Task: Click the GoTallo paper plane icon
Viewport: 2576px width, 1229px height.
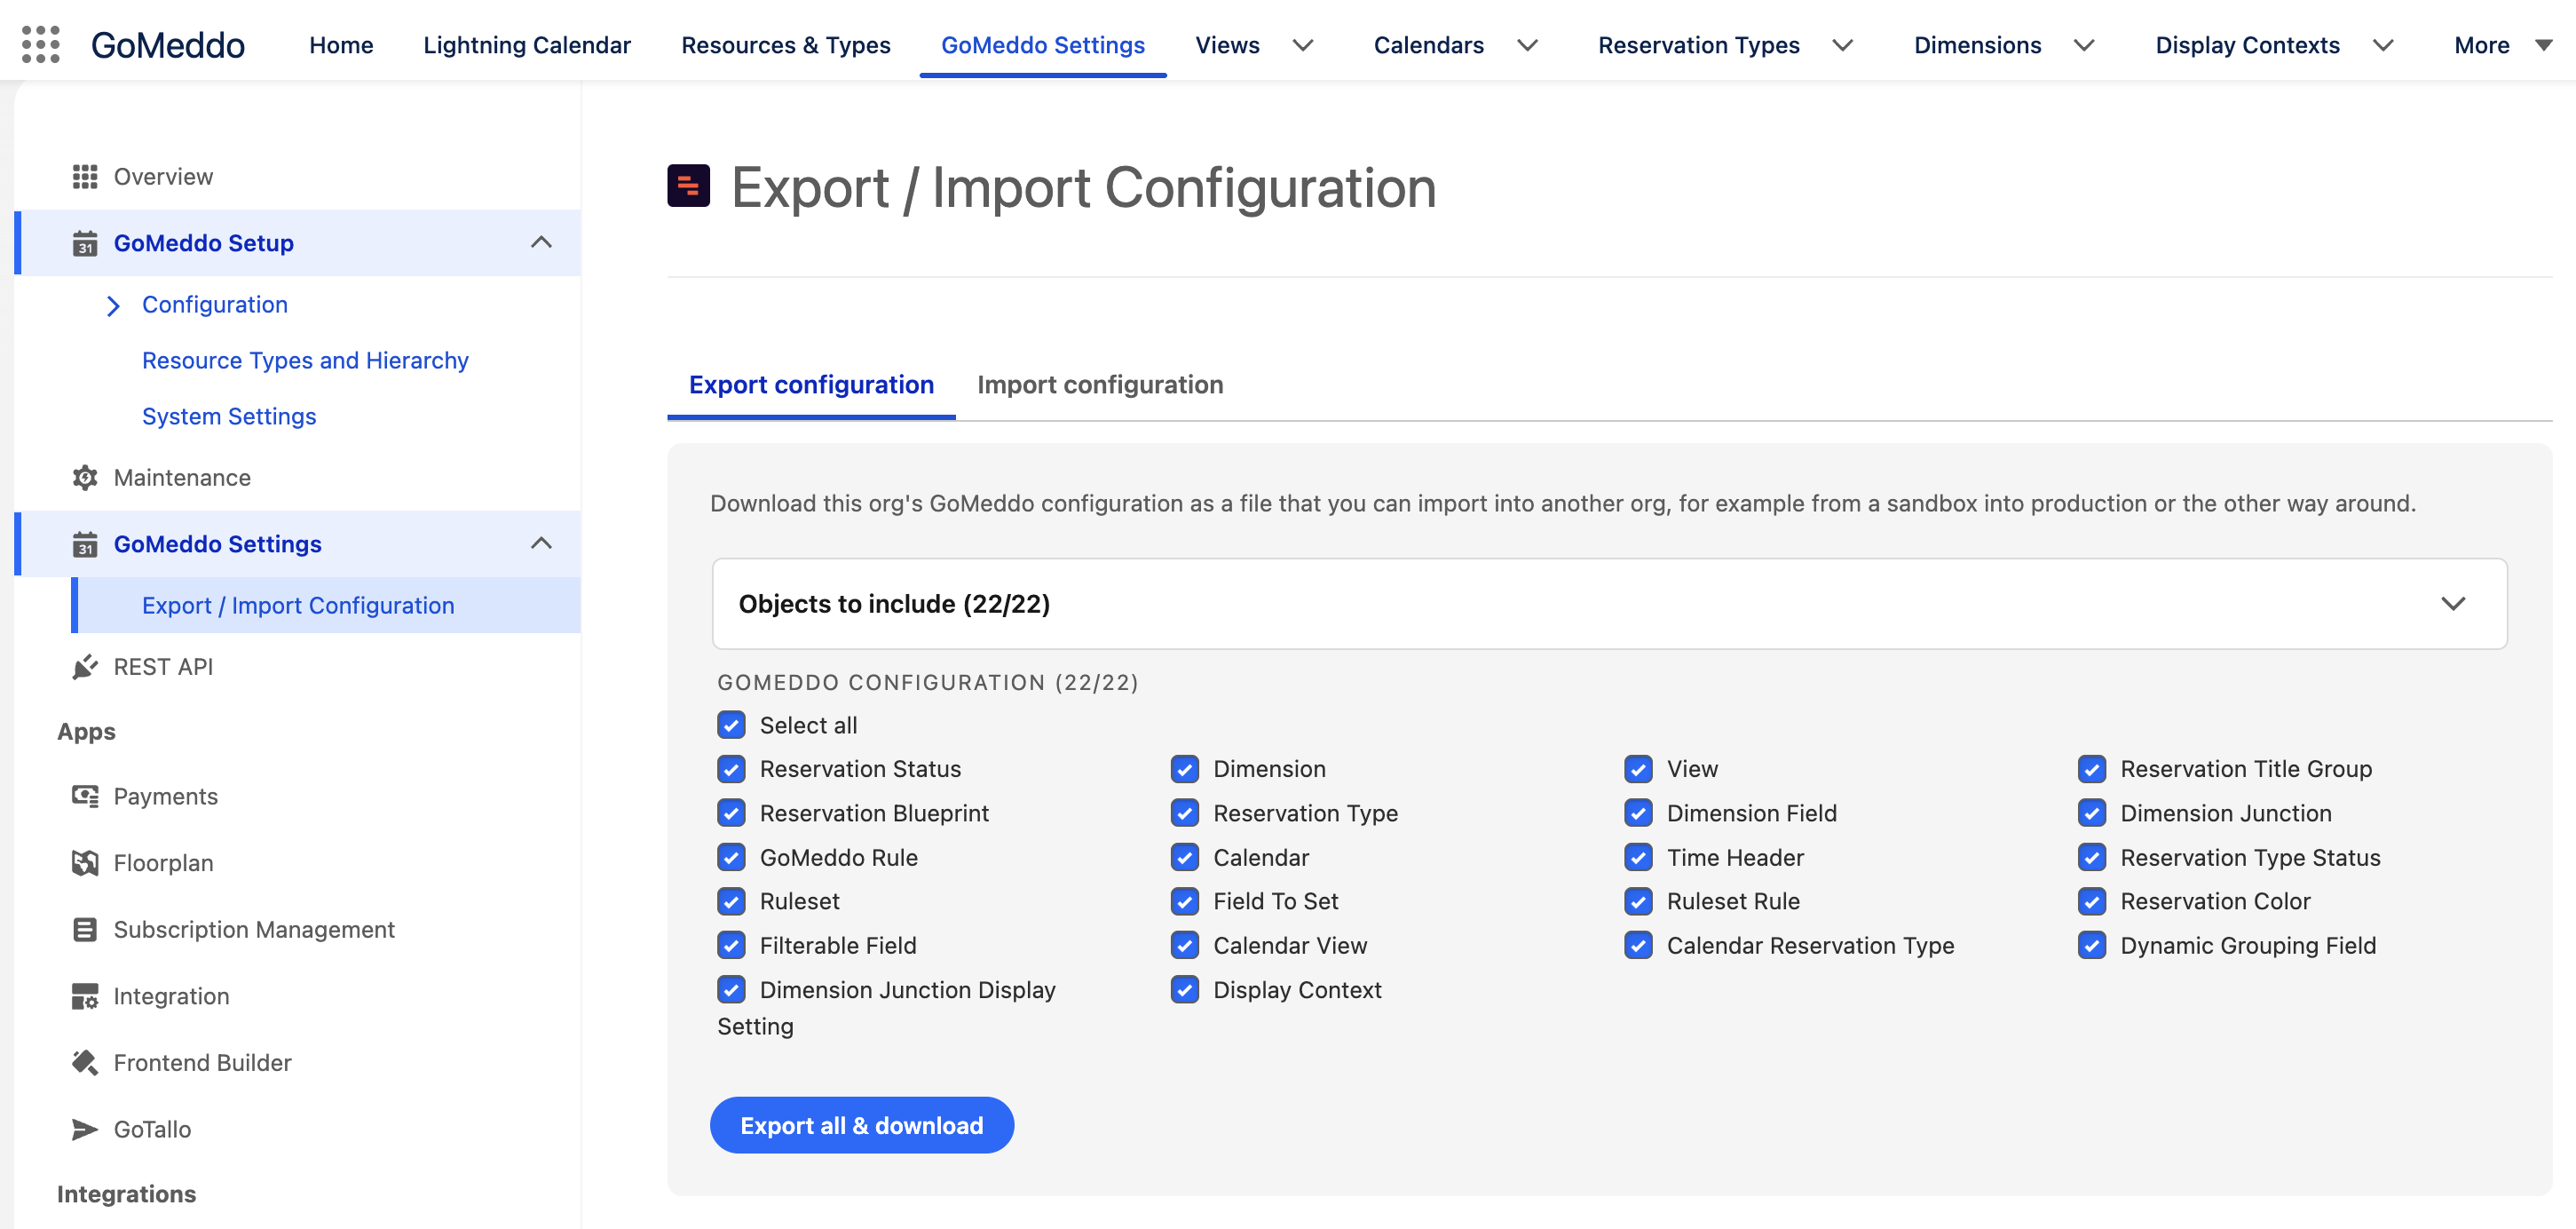Action: point(85,1129)
